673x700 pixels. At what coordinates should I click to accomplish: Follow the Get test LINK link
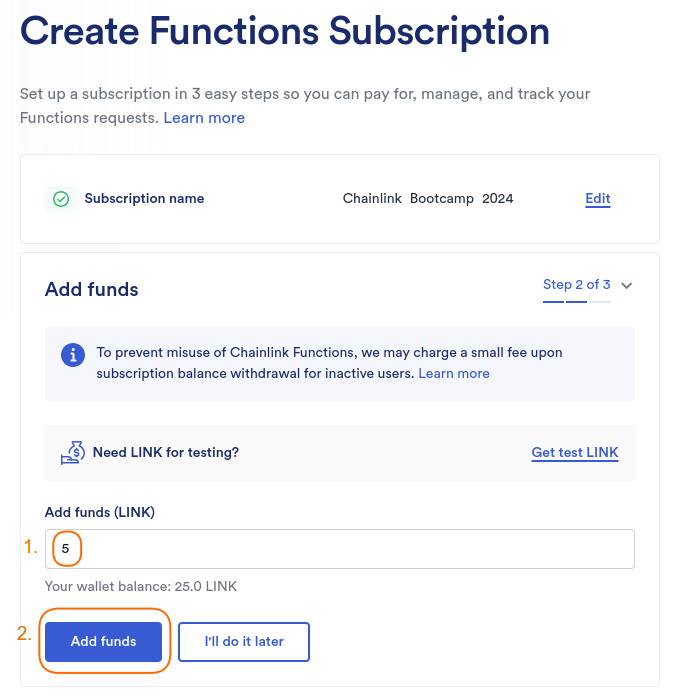575,453
